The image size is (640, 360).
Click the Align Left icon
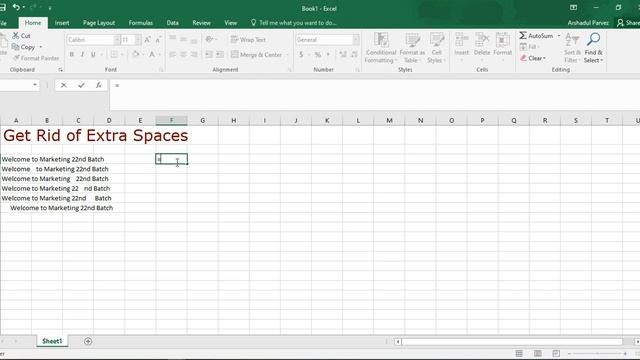point(173,54)
